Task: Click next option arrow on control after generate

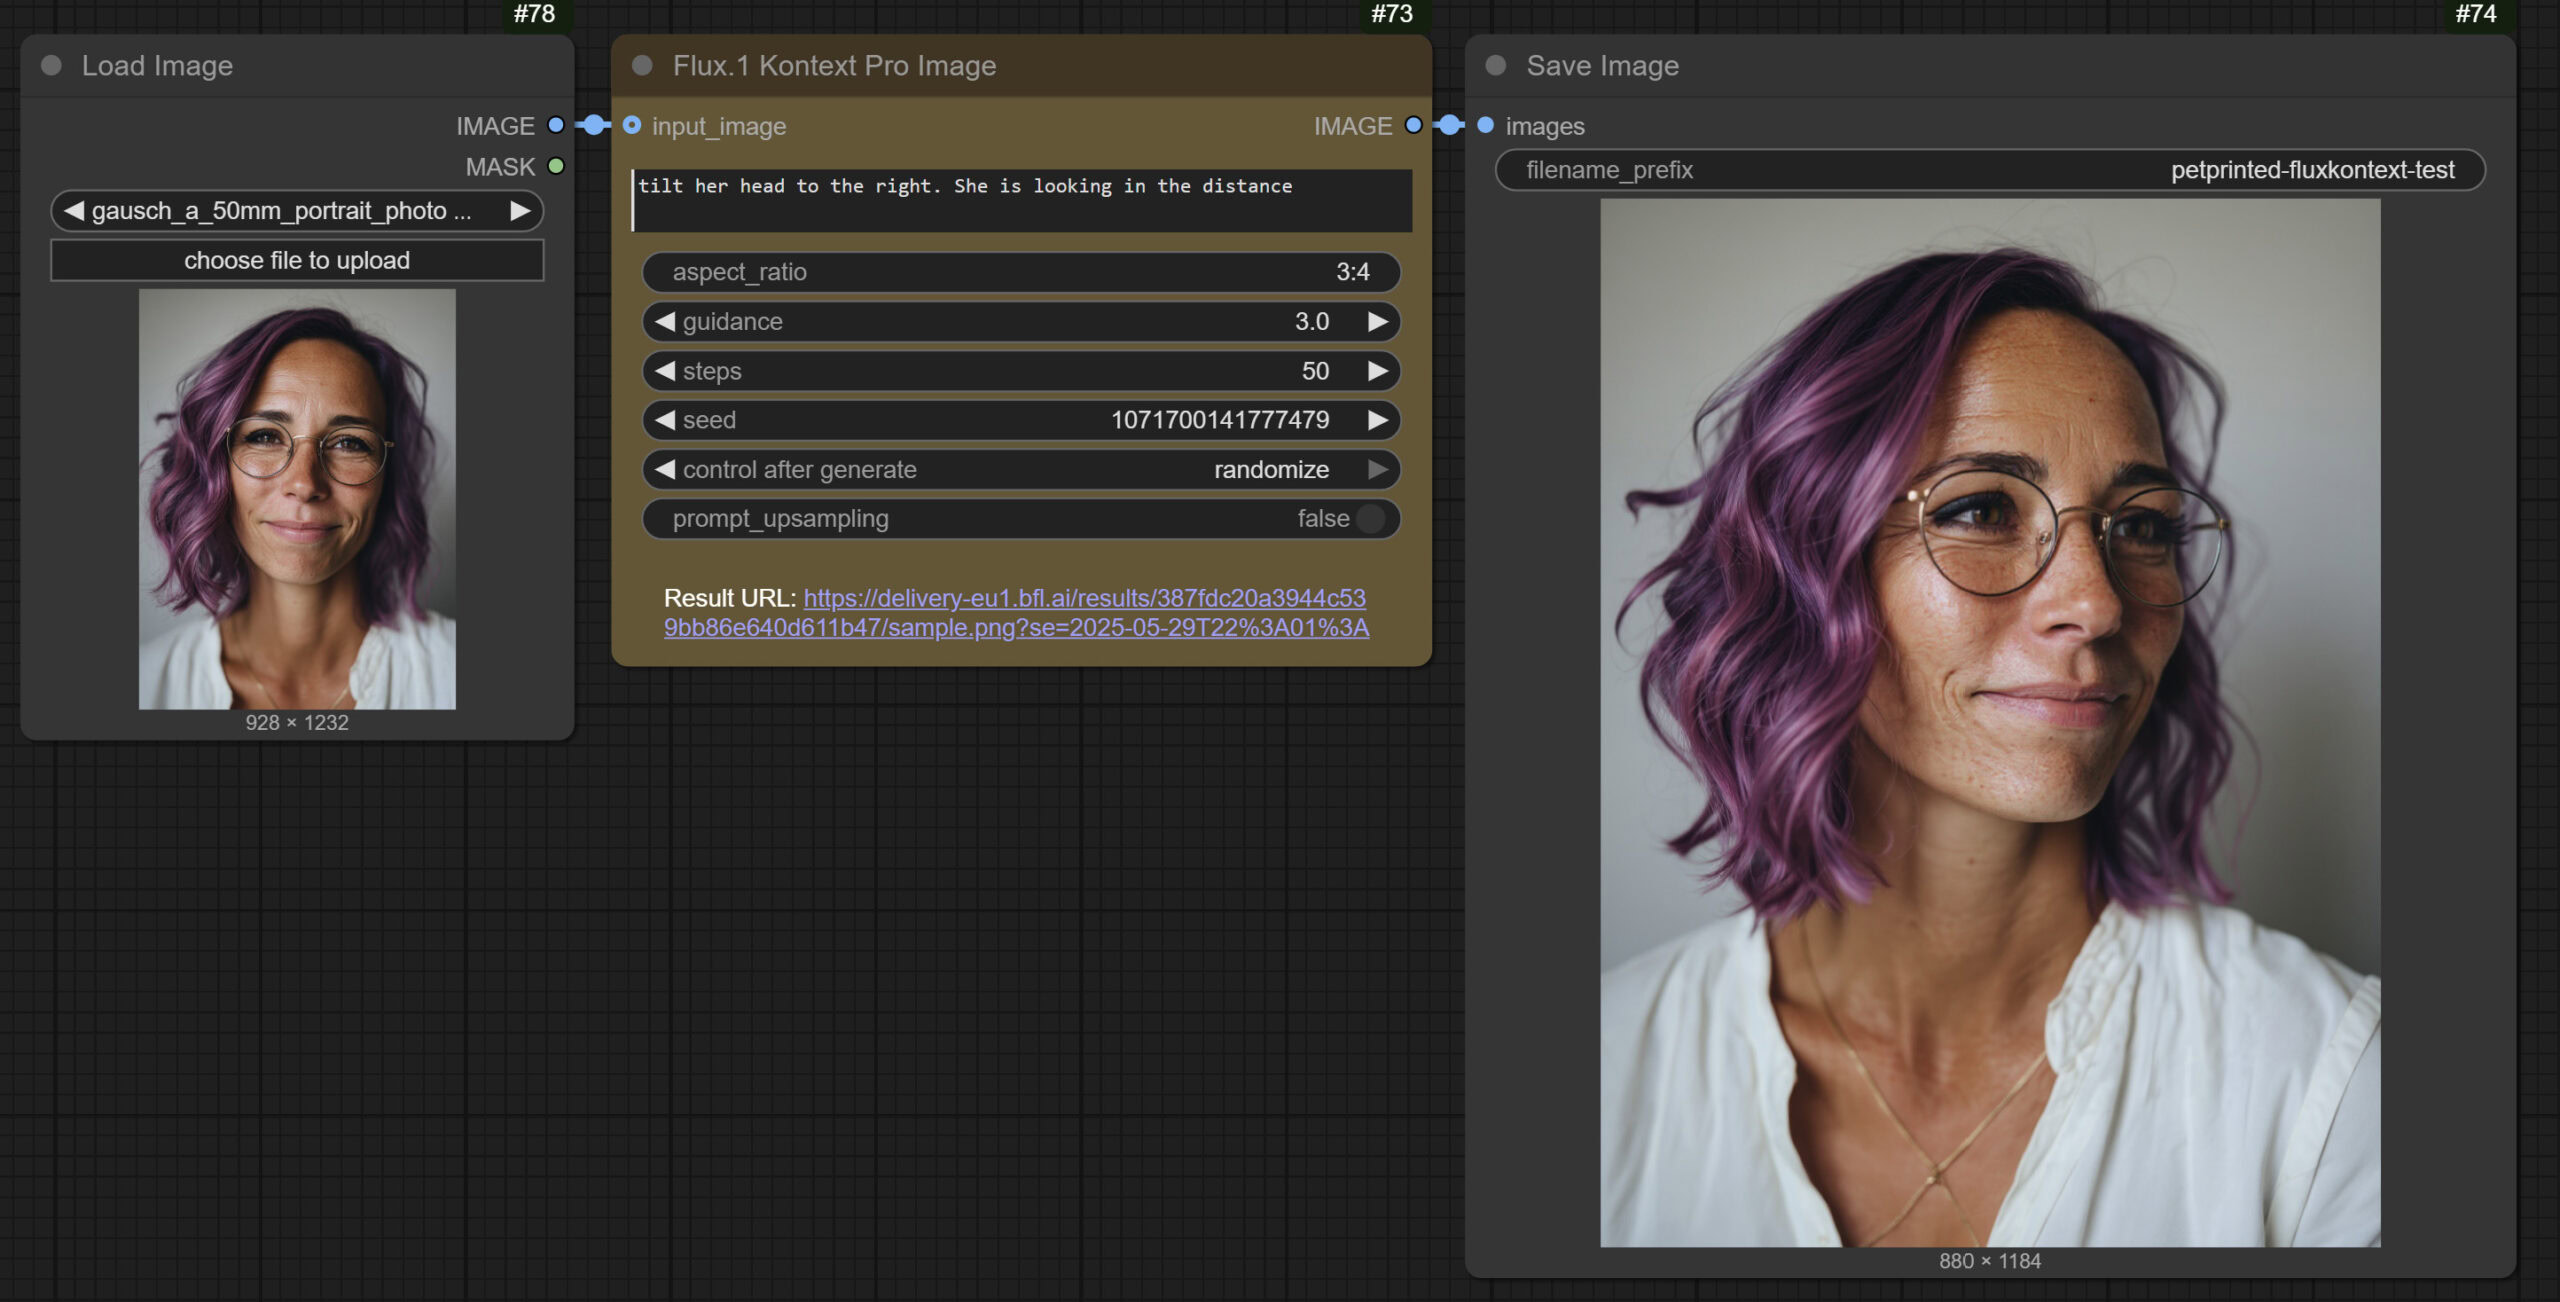Action: pos(1377,469)
